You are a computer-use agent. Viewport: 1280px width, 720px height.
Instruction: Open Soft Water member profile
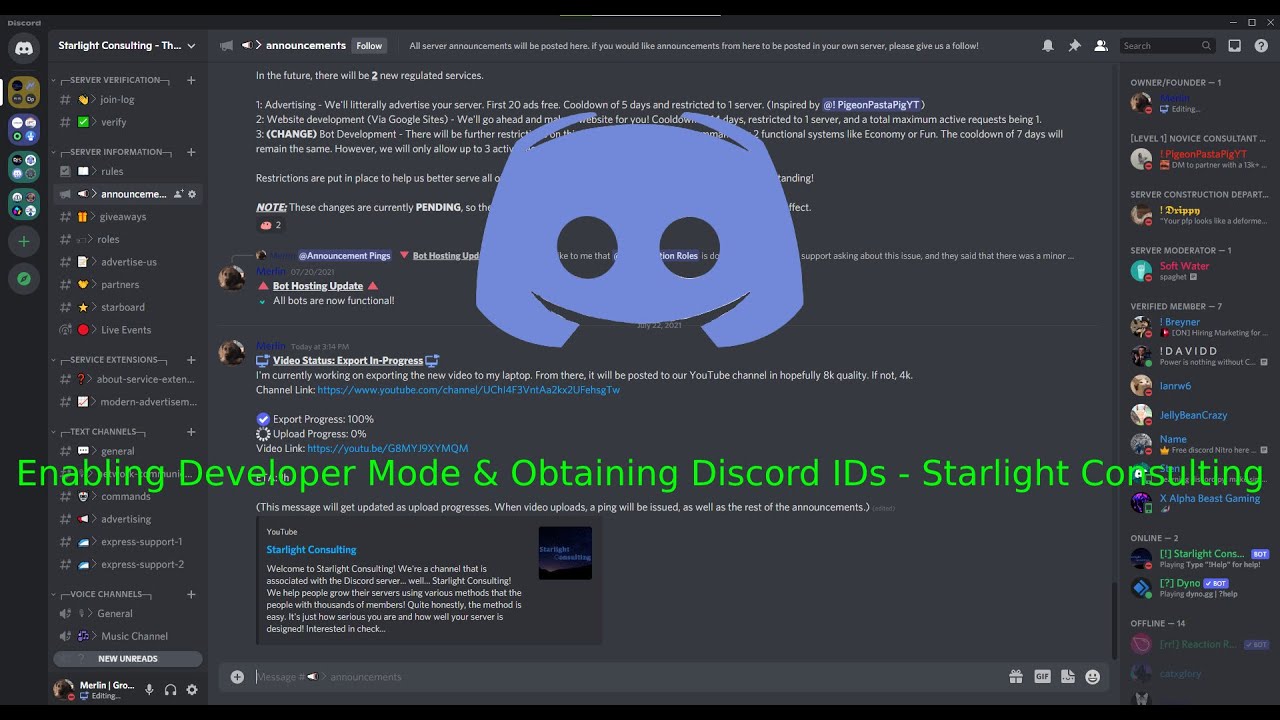click(x=1200, y=271)
